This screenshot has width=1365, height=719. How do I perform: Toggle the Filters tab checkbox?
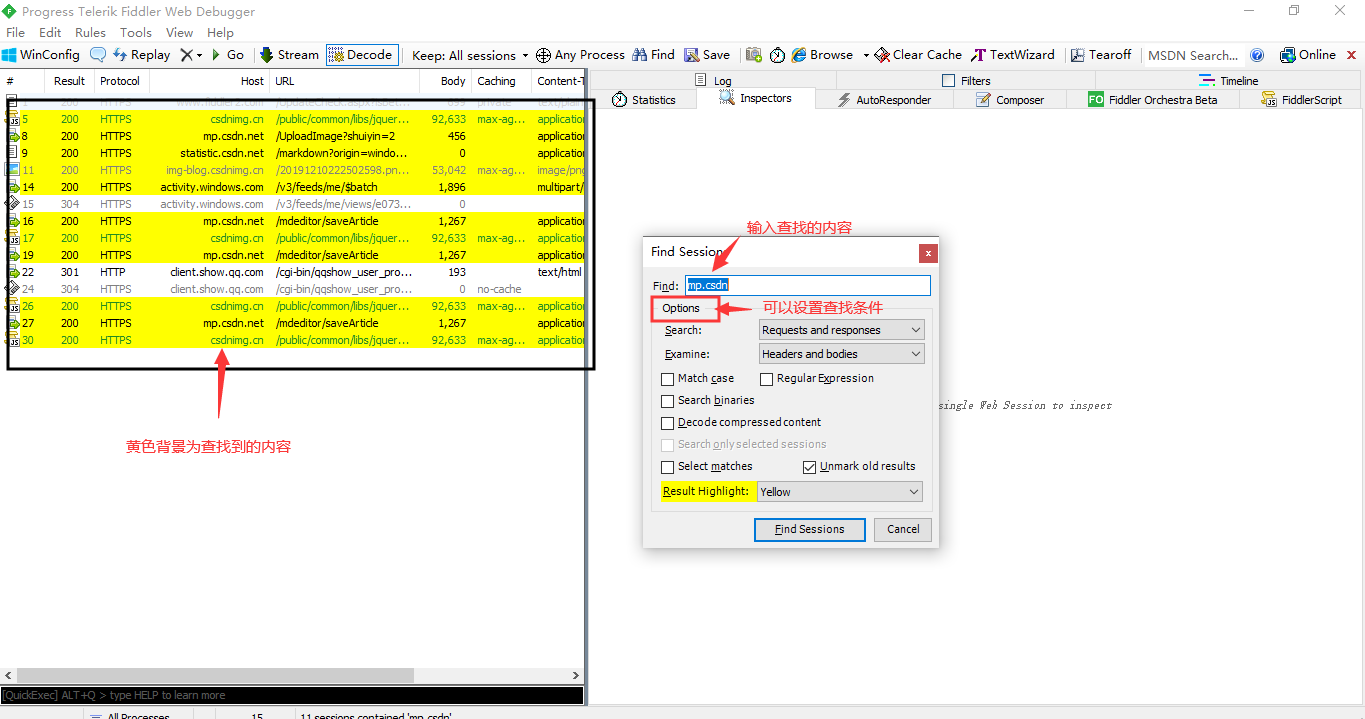click(949, 81)
